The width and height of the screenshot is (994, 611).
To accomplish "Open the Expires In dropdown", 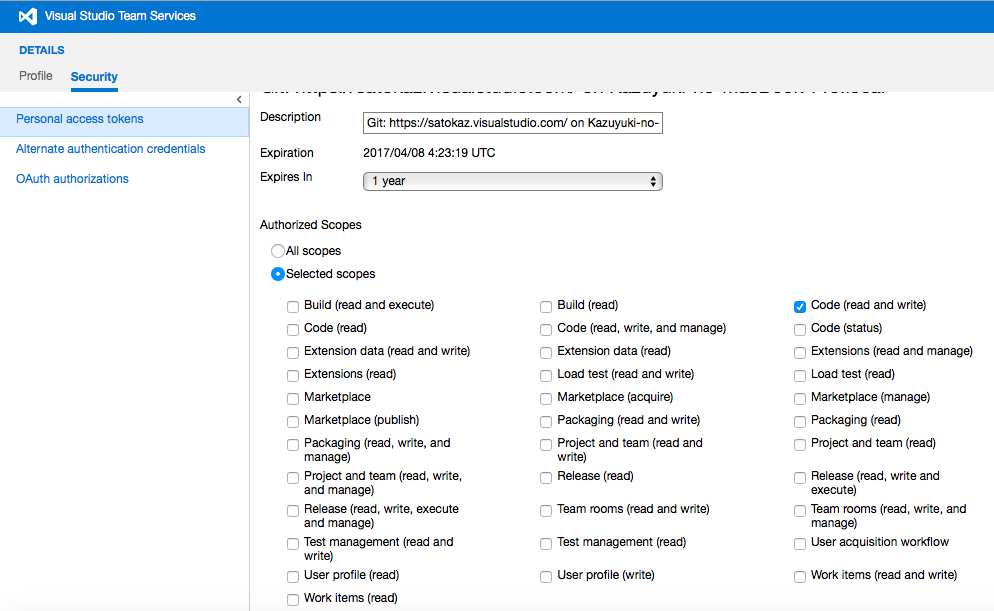I will pos(512,181).
